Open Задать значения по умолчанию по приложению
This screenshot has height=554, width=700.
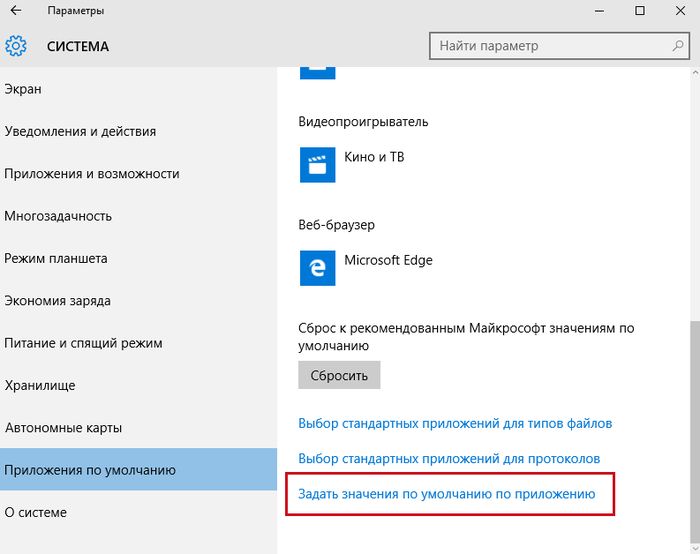point(446,494)
